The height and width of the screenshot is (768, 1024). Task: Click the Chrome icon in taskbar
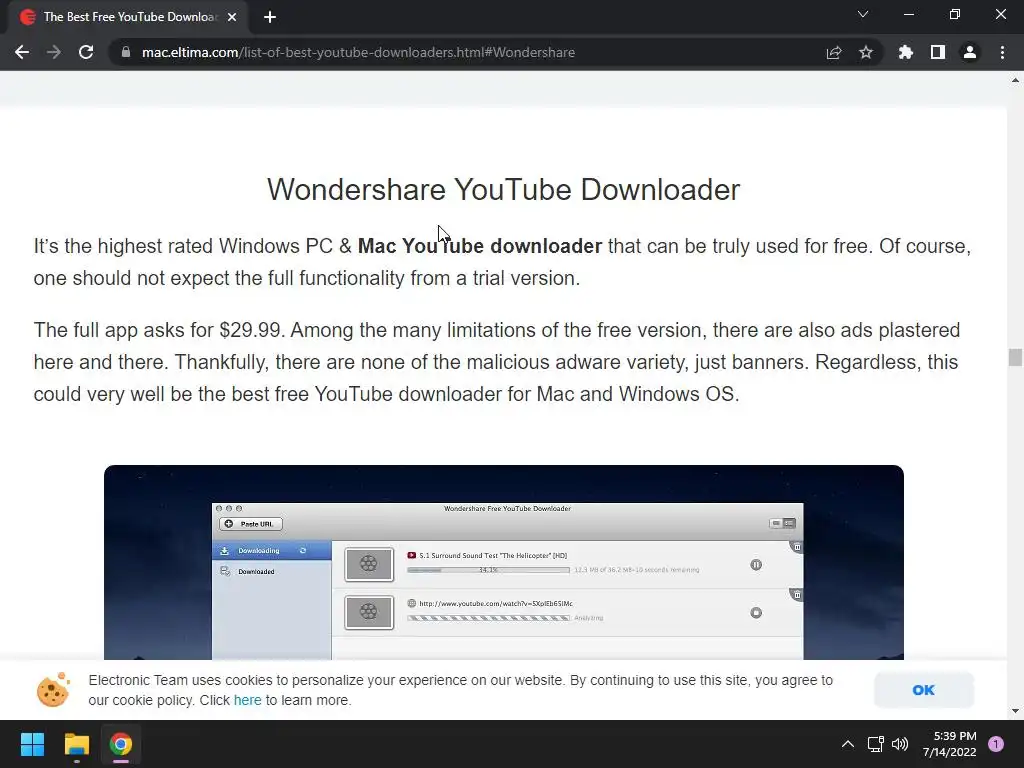click(121, 744)
